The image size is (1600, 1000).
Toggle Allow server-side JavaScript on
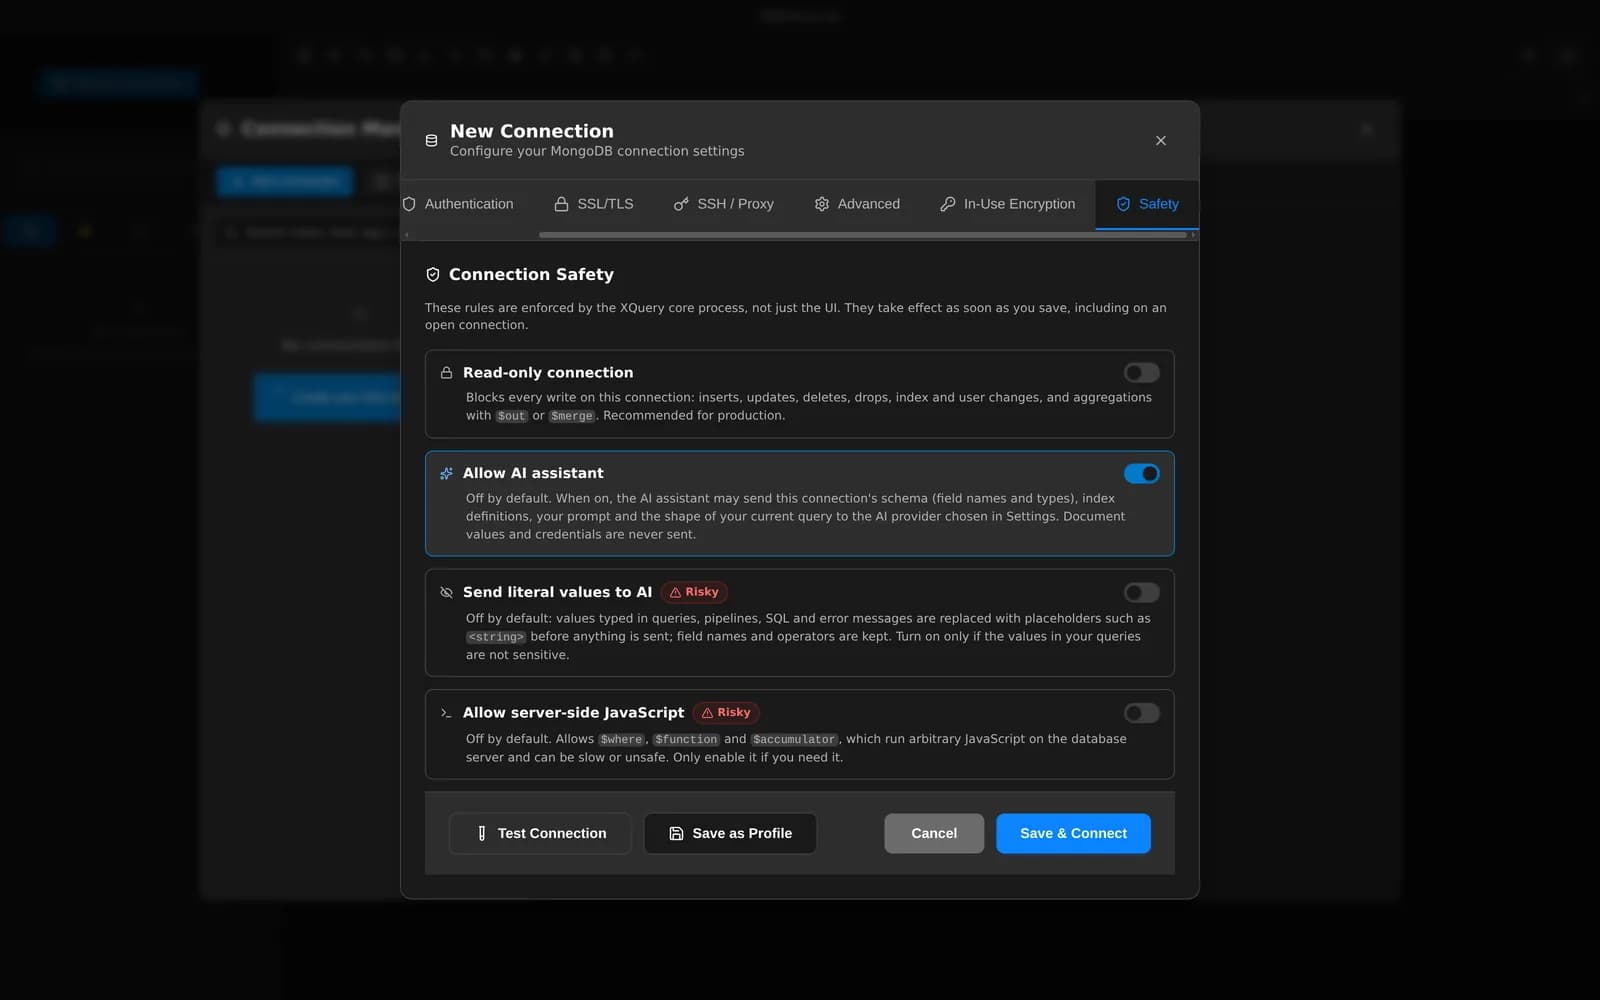[1141, 713]
